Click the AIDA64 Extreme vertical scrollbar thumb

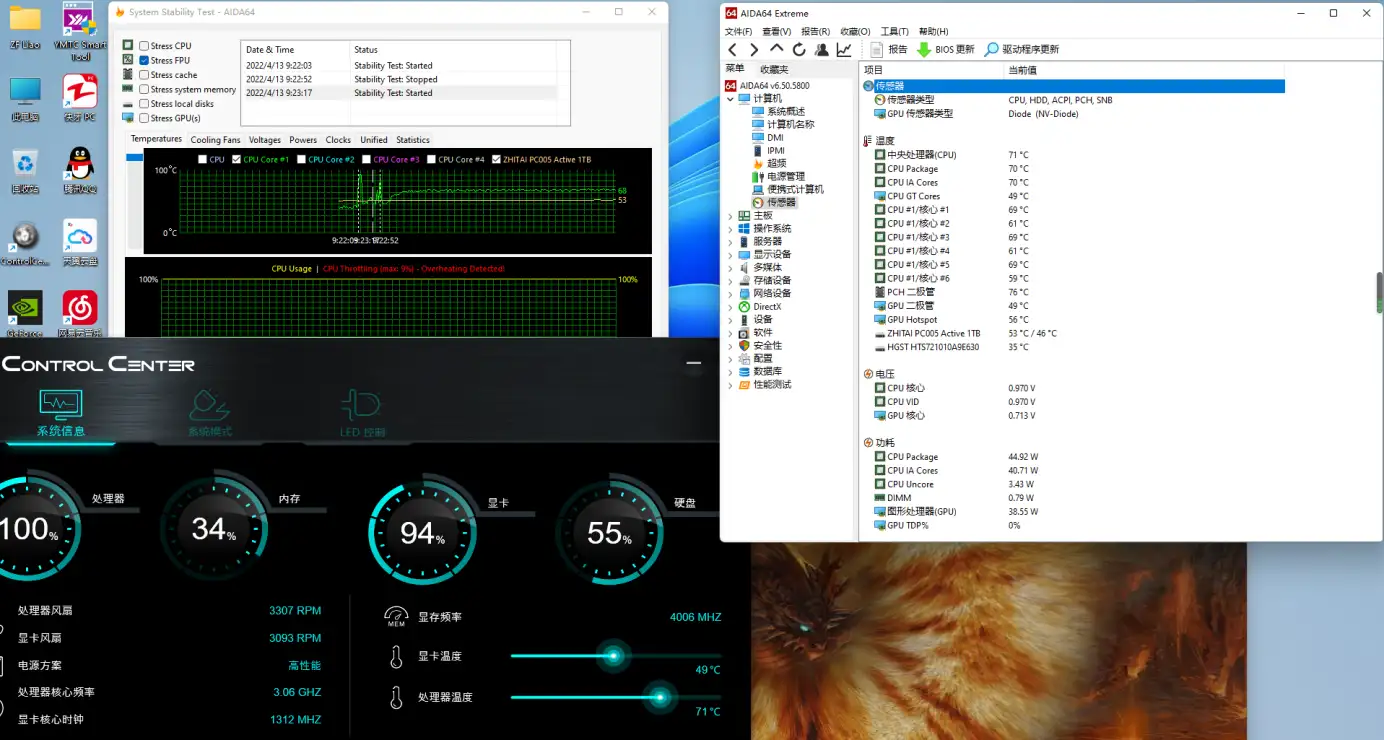[x=1379, y=293]
